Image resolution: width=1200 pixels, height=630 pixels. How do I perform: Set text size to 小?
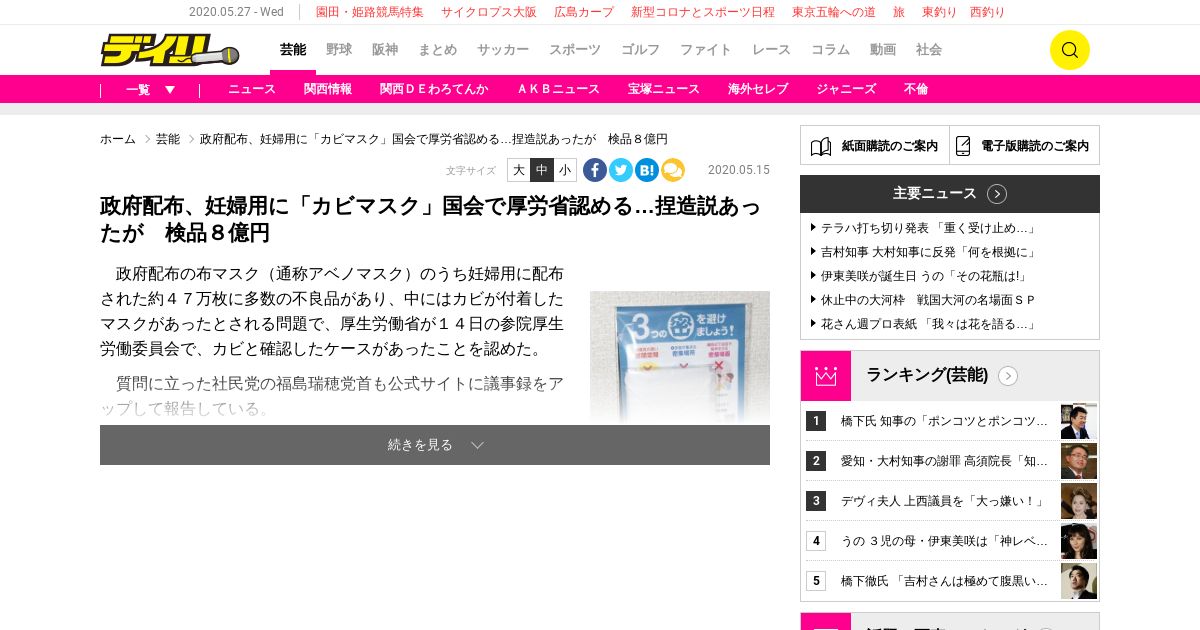[x=565, y=170]
